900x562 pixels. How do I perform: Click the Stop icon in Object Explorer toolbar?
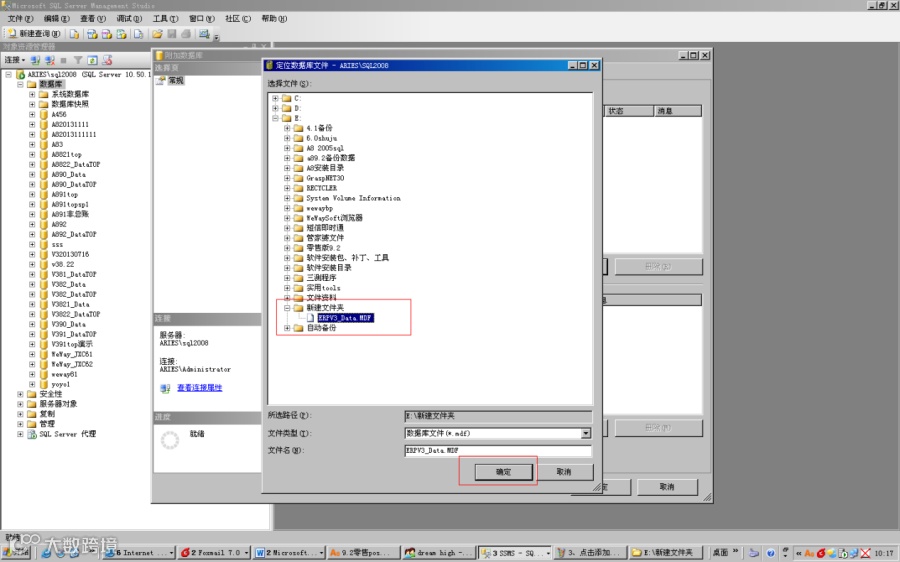click(64, 60)
